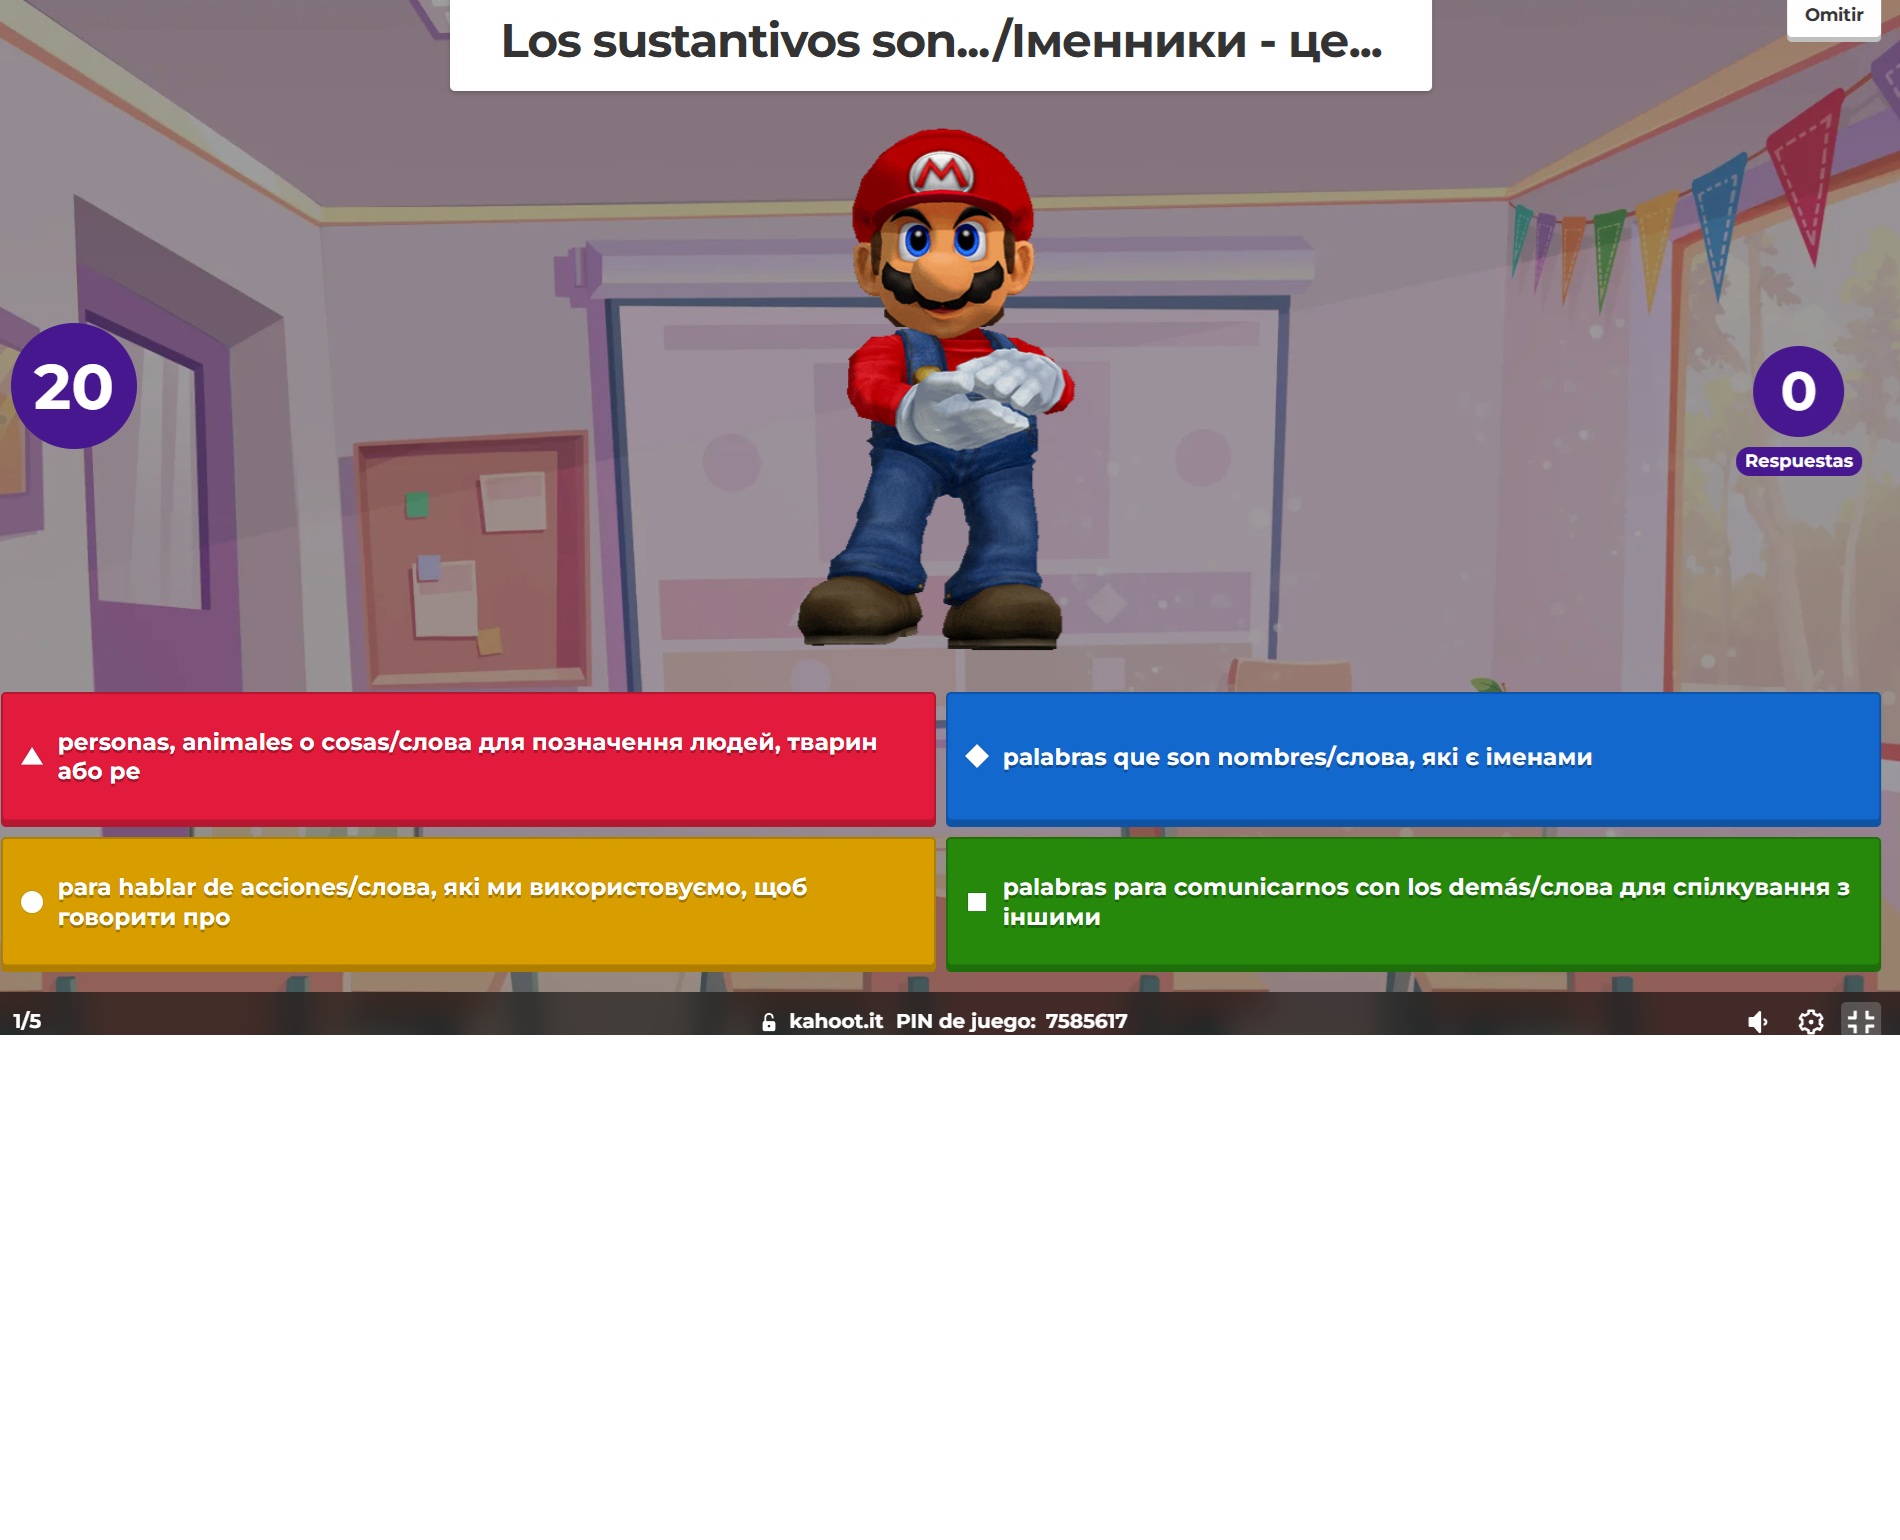Click the answers counter circle showing 0
Image resolution: width=1900 pixels, height=1540 pixels.
click(1798, 391)
